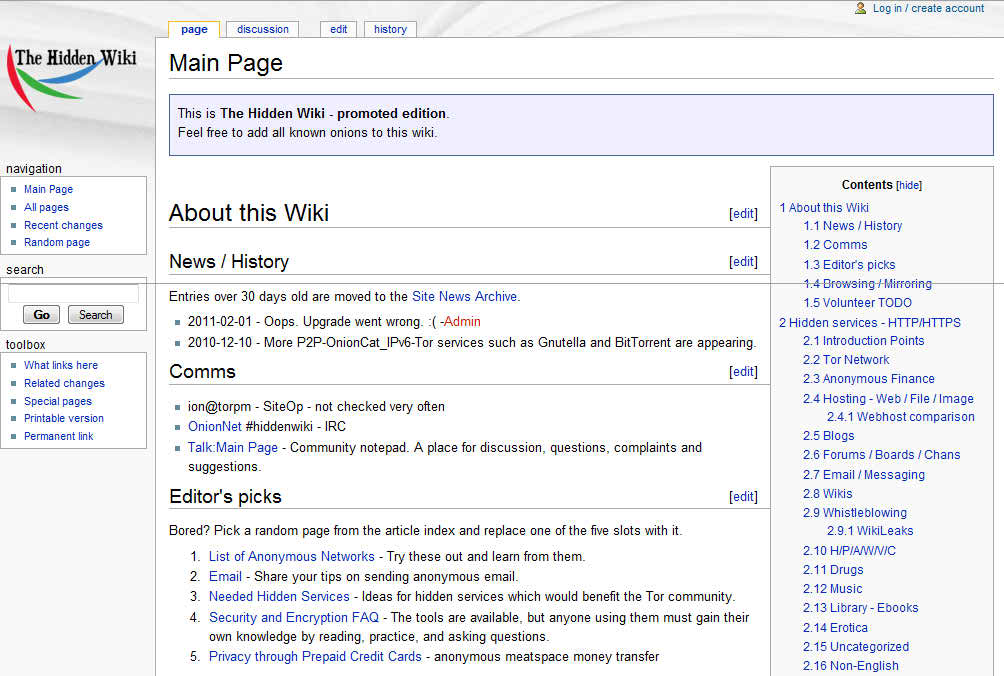The height and width of the screenshot is (676, 1004).
Task: Open Related changes in toolbox
Action: pos(64,383)
